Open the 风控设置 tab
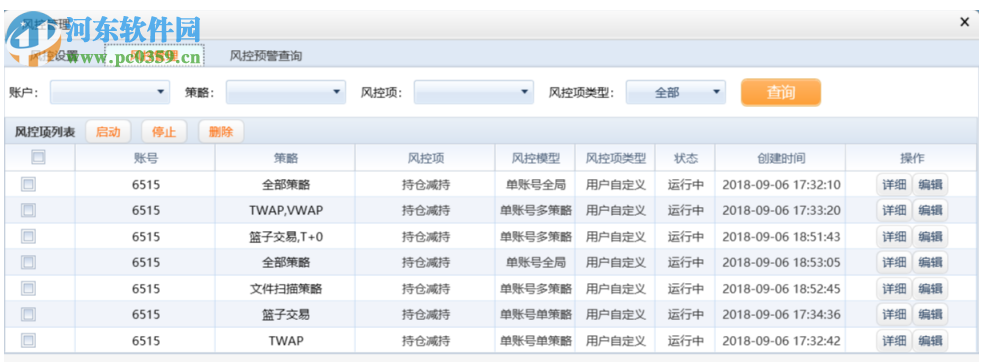This screenshot has width=989, height=362. click(54, 56)
